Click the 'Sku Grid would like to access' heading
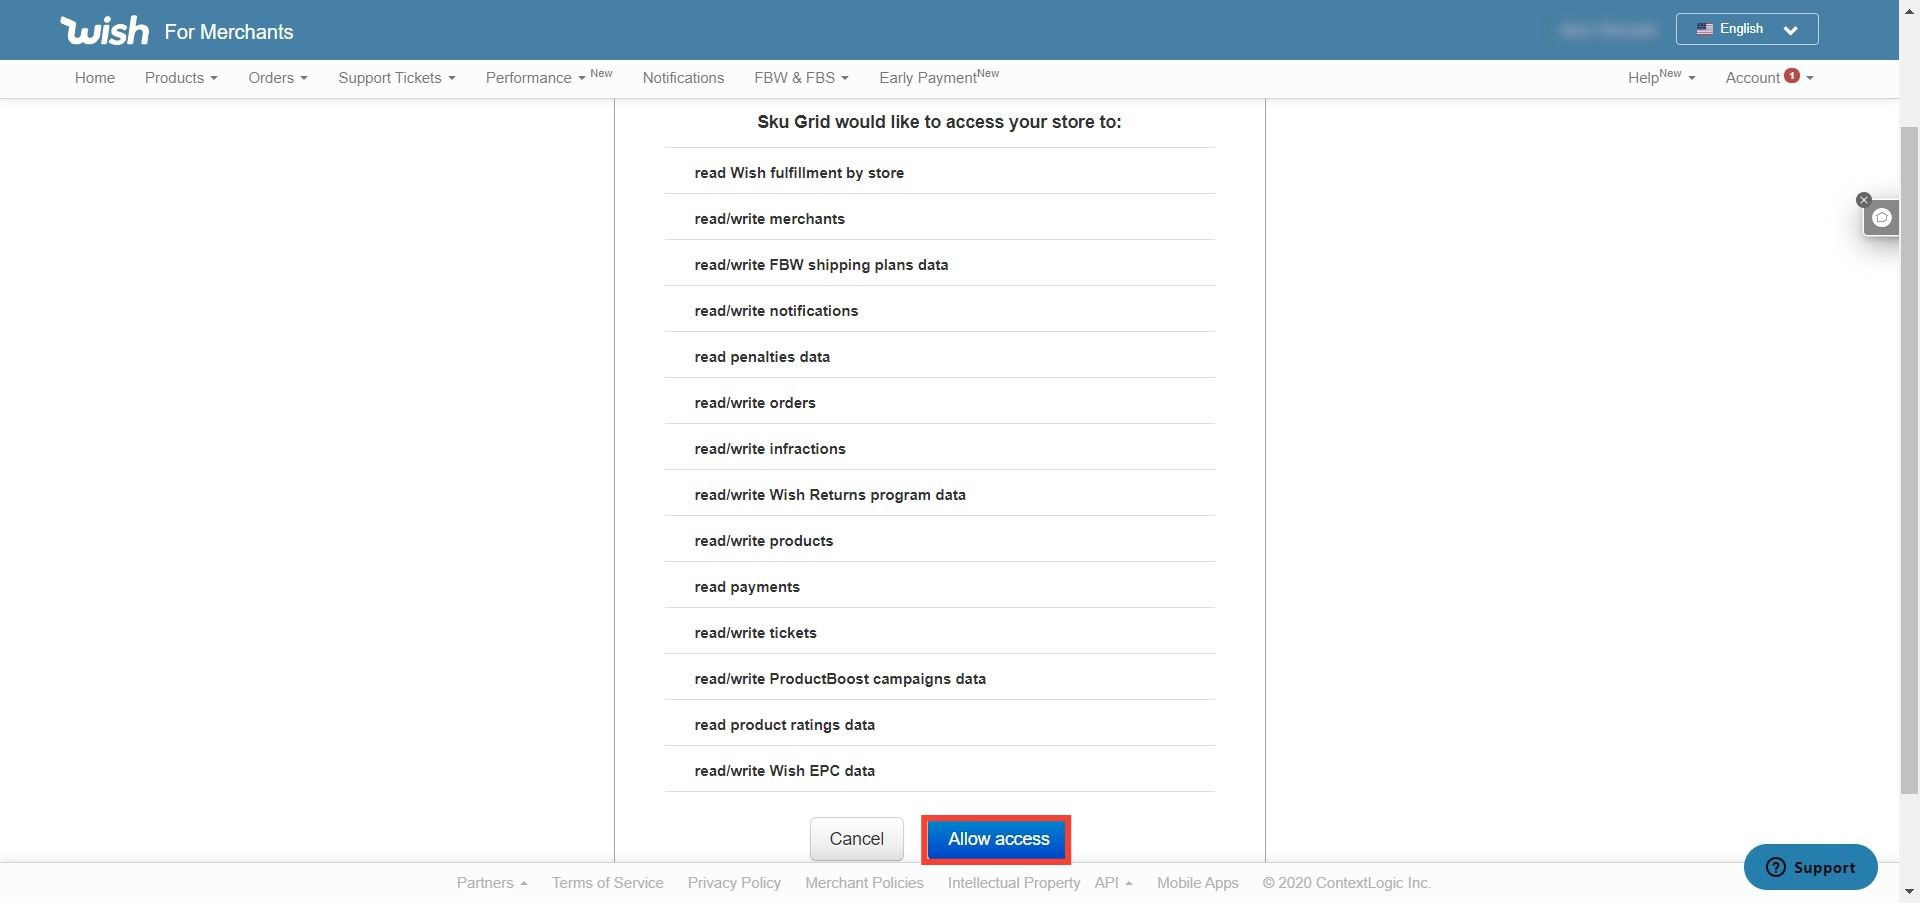1920x903 pixels. point(939,122)
